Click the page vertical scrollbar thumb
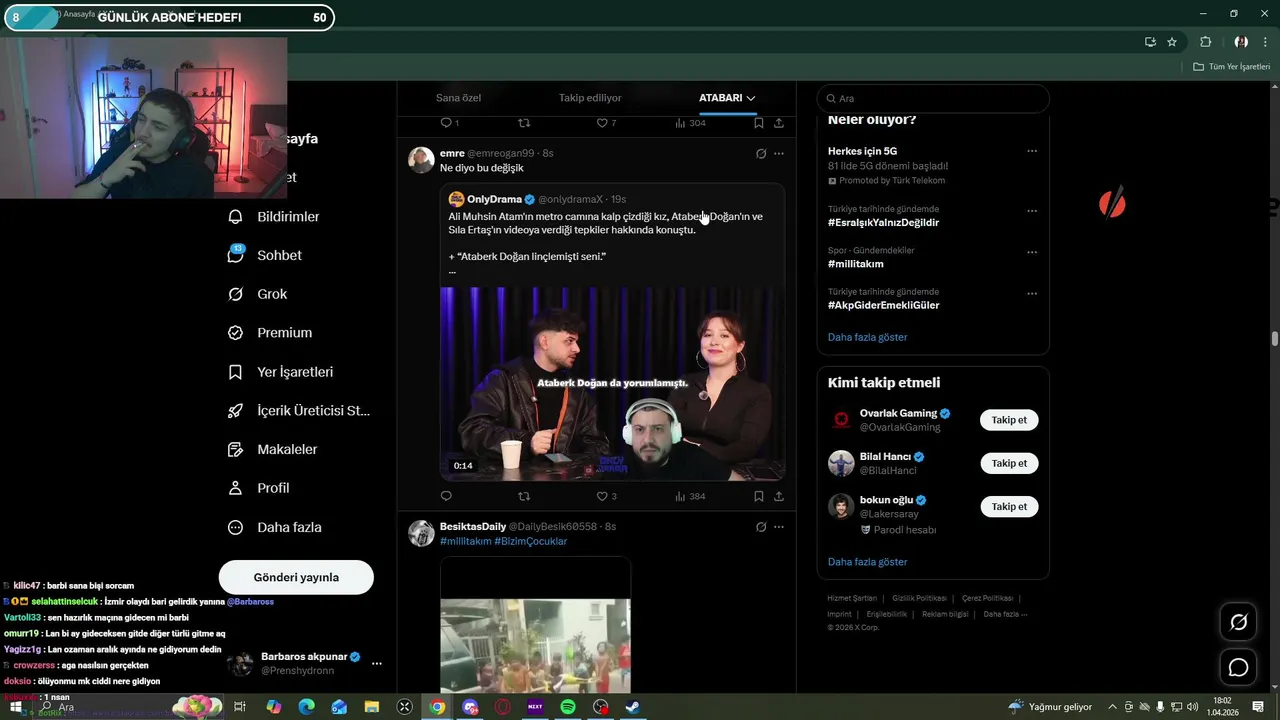 (1275, 339)
